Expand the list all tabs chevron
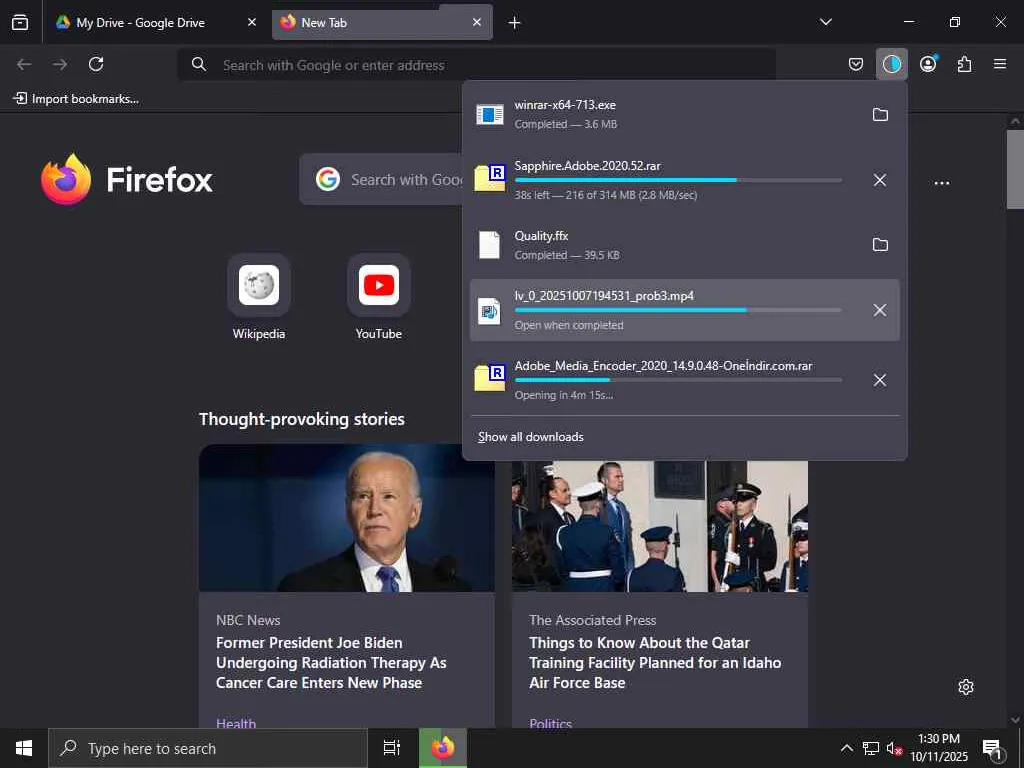1024x768 pixels. click(825, 22)
